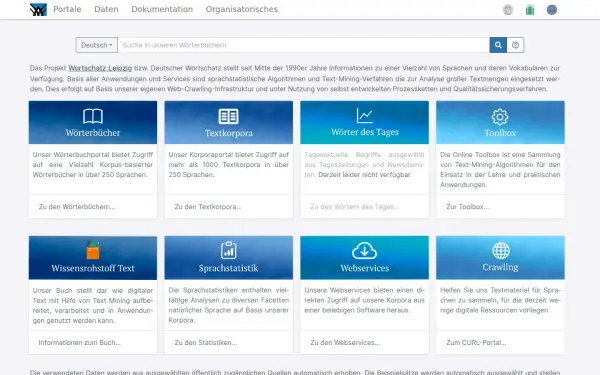Click the Wörter des Tages card title

coord(365,132)
